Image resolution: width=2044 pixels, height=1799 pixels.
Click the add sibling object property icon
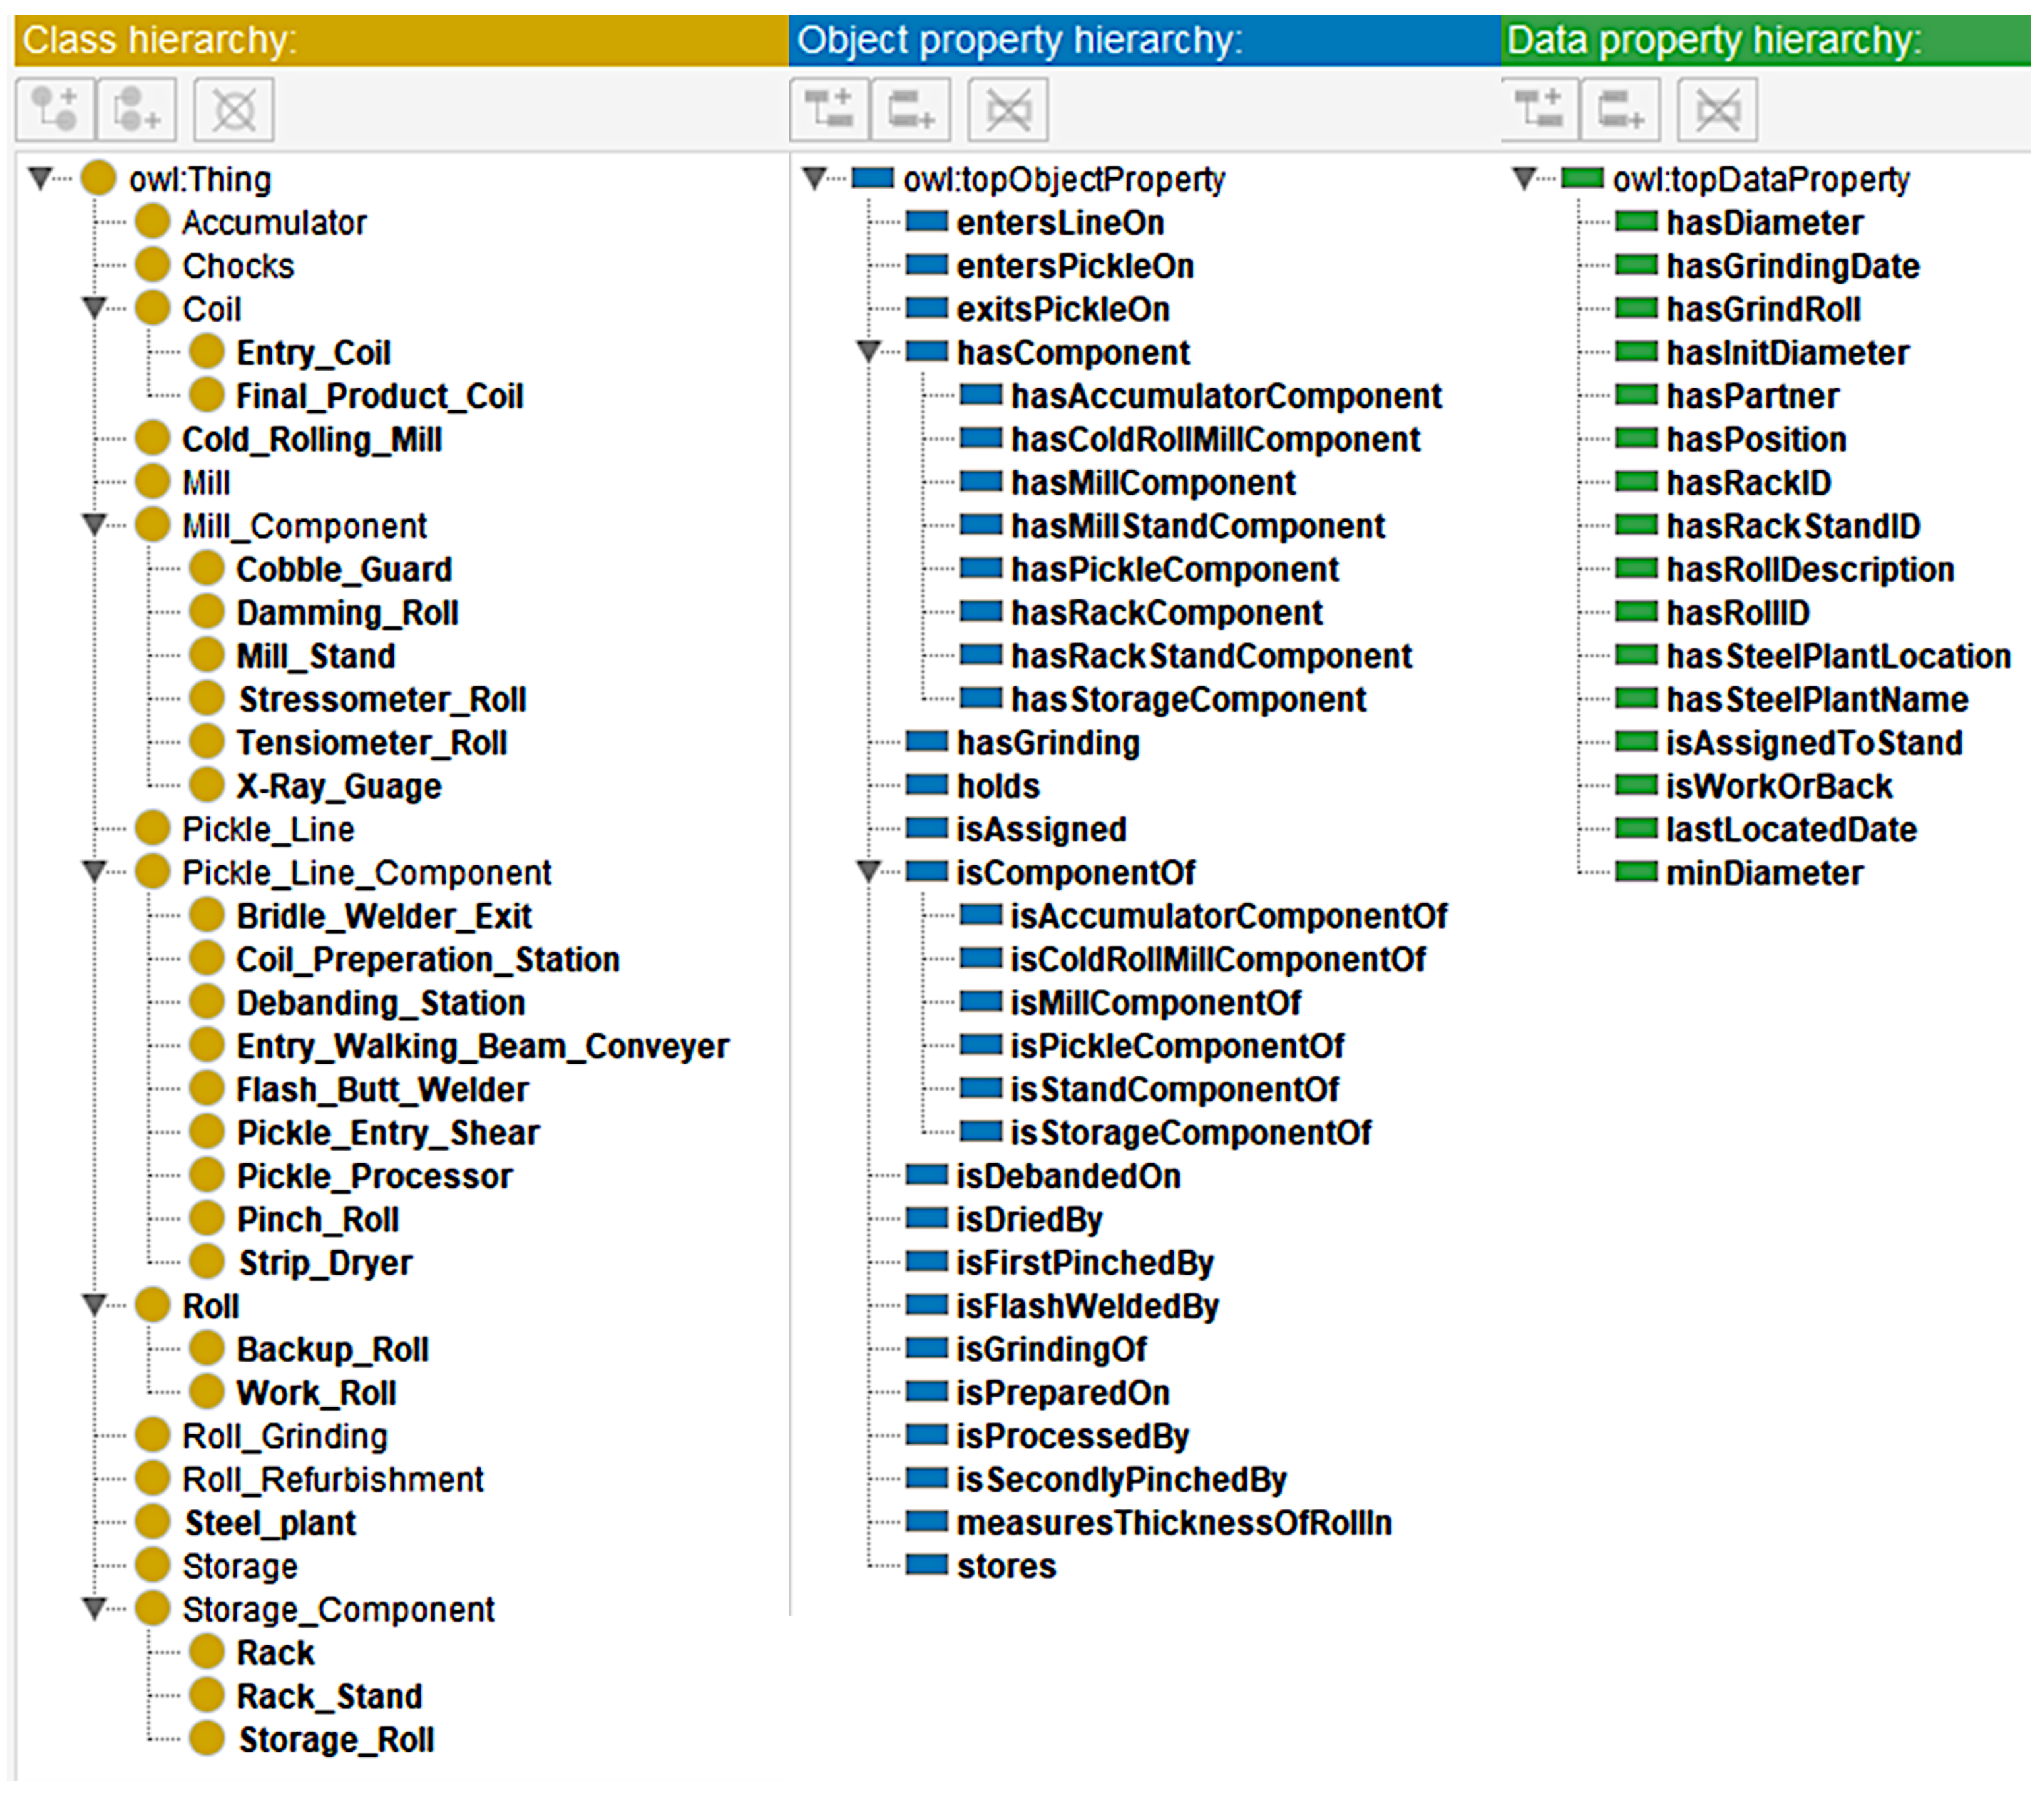click(910, 109)
